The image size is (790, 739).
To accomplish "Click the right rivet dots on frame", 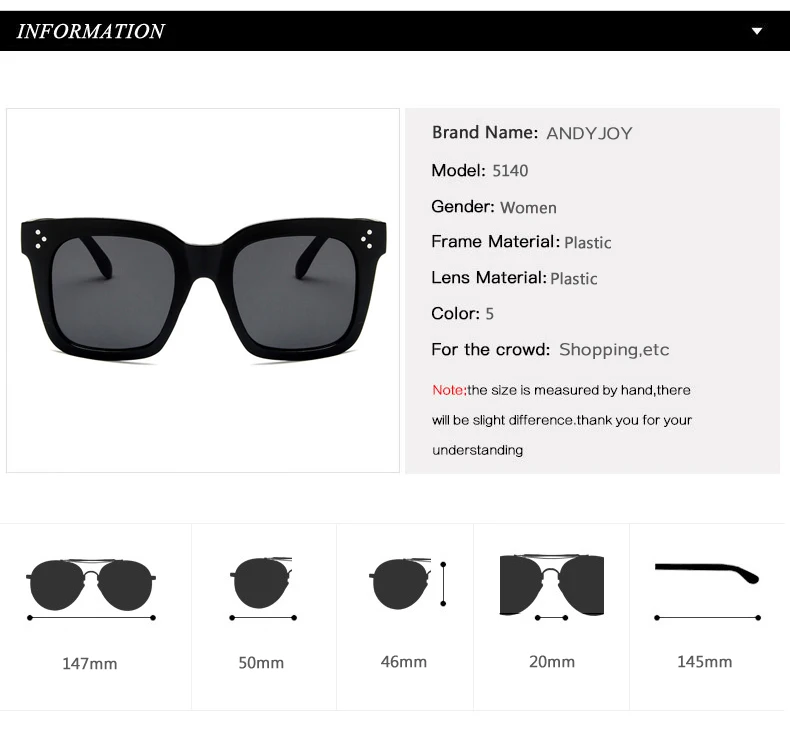I will pyautogui.click(x=367, y=239).
